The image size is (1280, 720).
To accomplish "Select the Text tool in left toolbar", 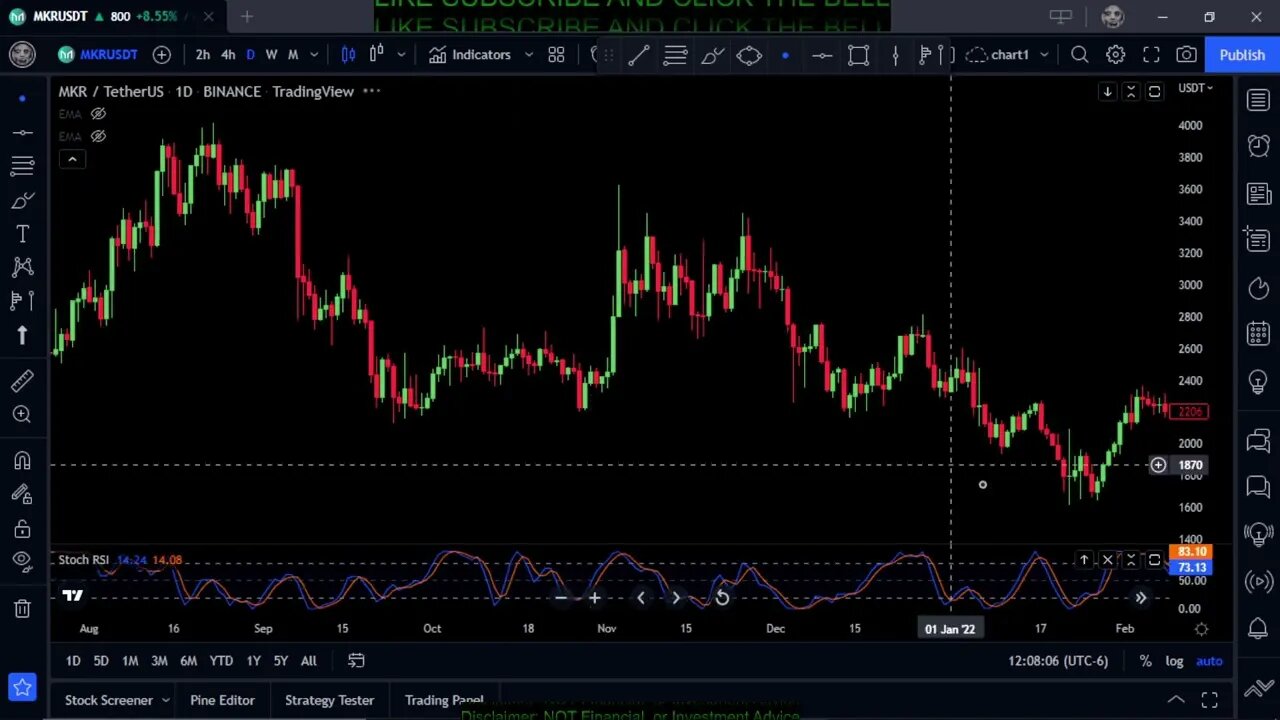I will click(22, 233).
